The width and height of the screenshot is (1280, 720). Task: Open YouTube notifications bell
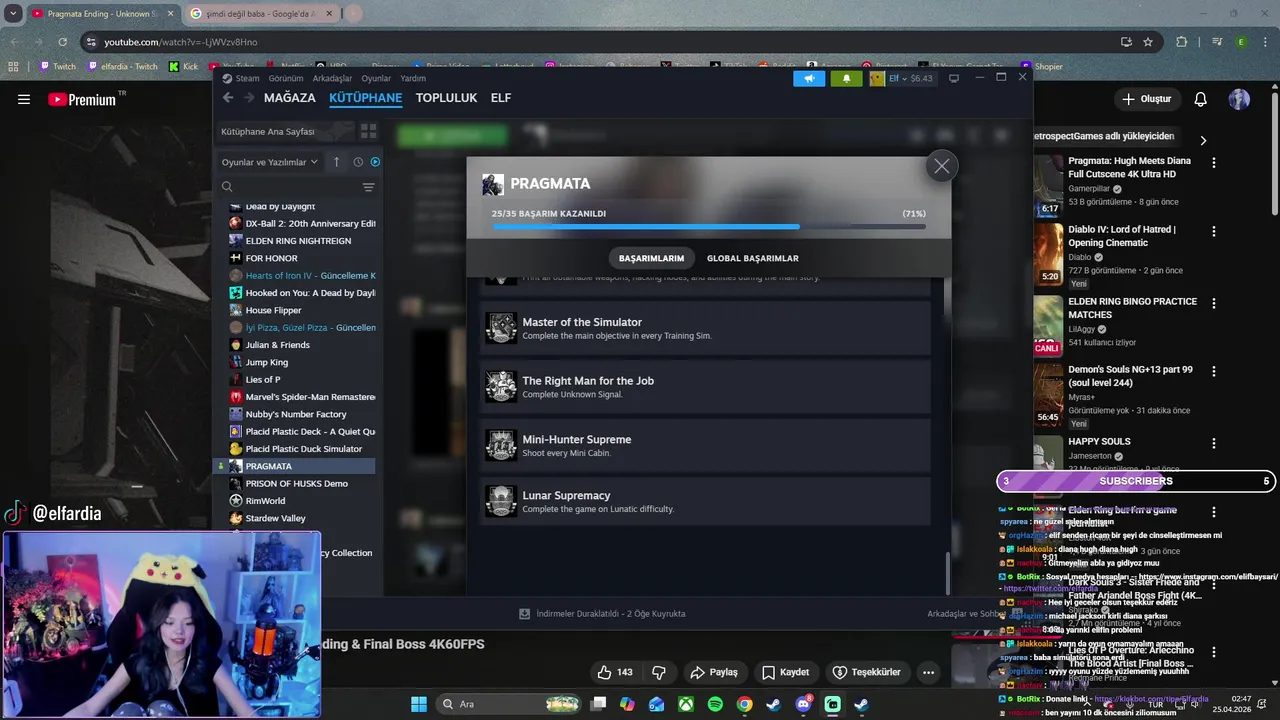[1201, 99]
